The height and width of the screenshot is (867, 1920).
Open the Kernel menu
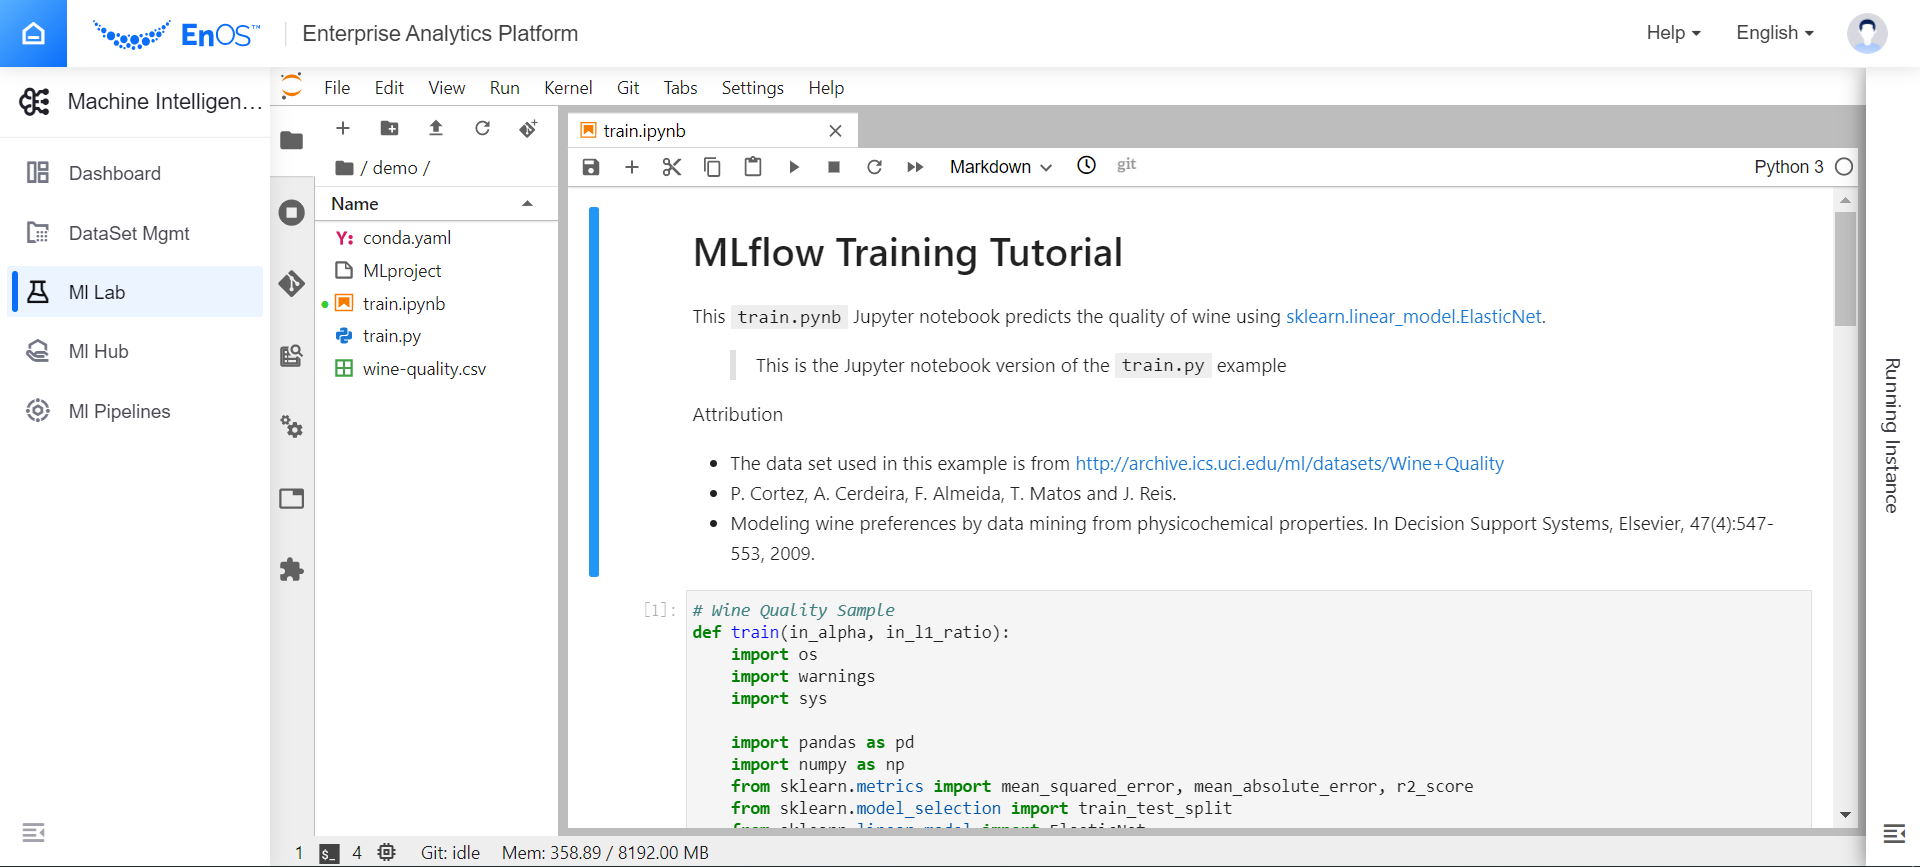pos(568,88)
